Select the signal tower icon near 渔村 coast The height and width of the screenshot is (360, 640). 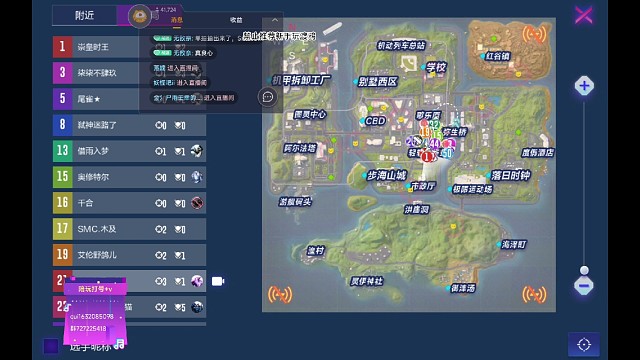point(280,294)
